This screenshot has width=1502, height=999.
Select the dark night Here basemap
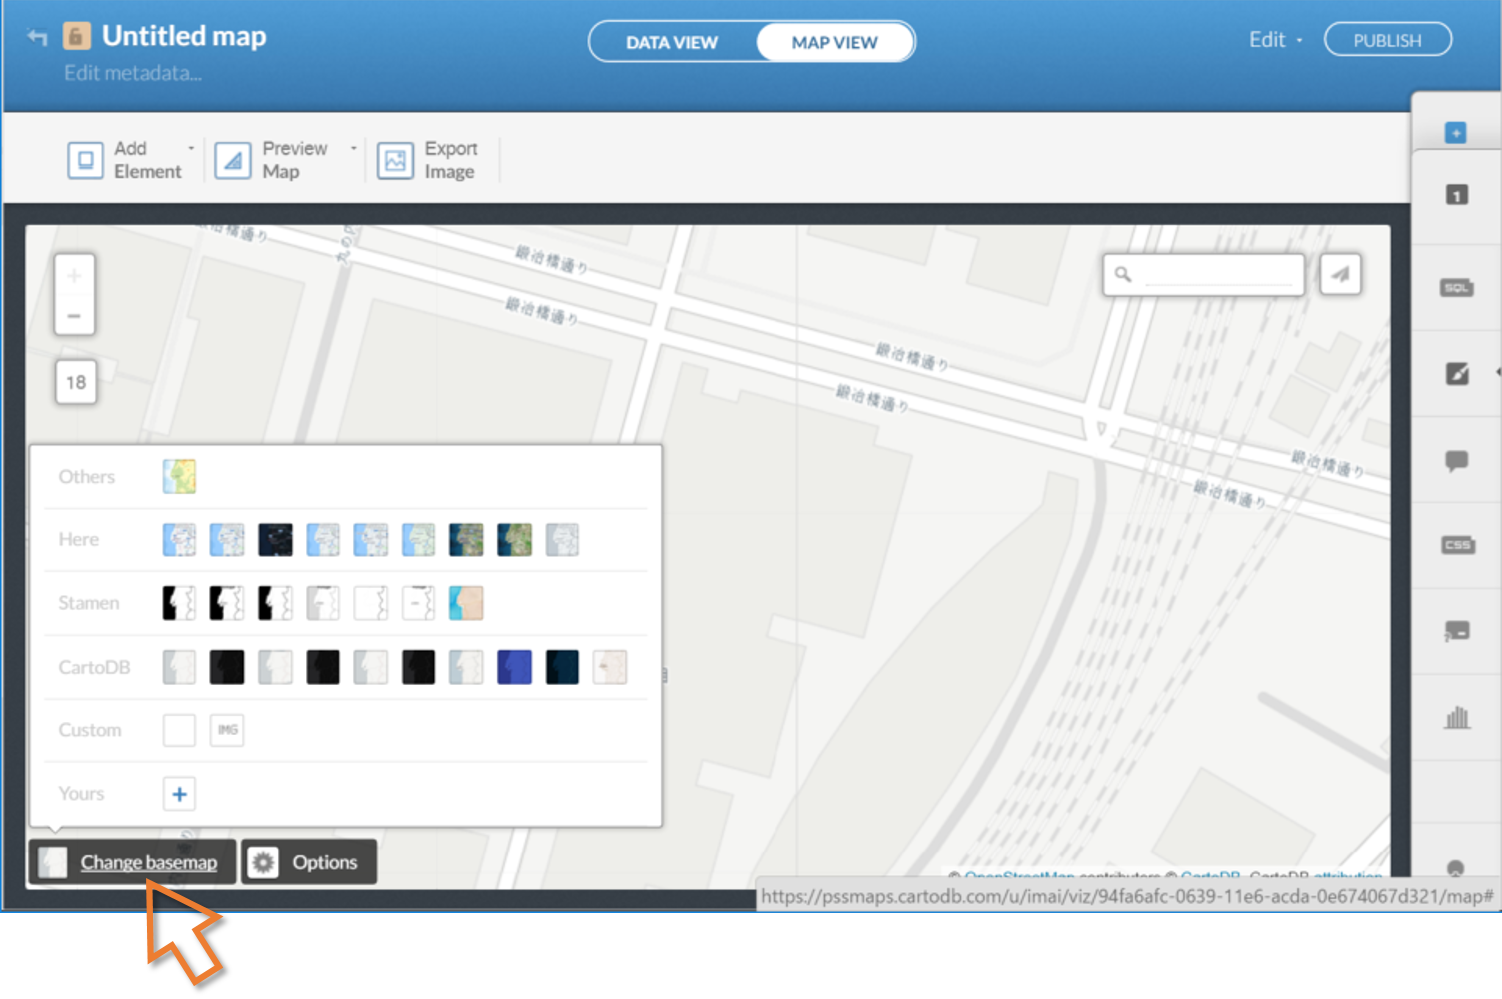click(275, 540)
